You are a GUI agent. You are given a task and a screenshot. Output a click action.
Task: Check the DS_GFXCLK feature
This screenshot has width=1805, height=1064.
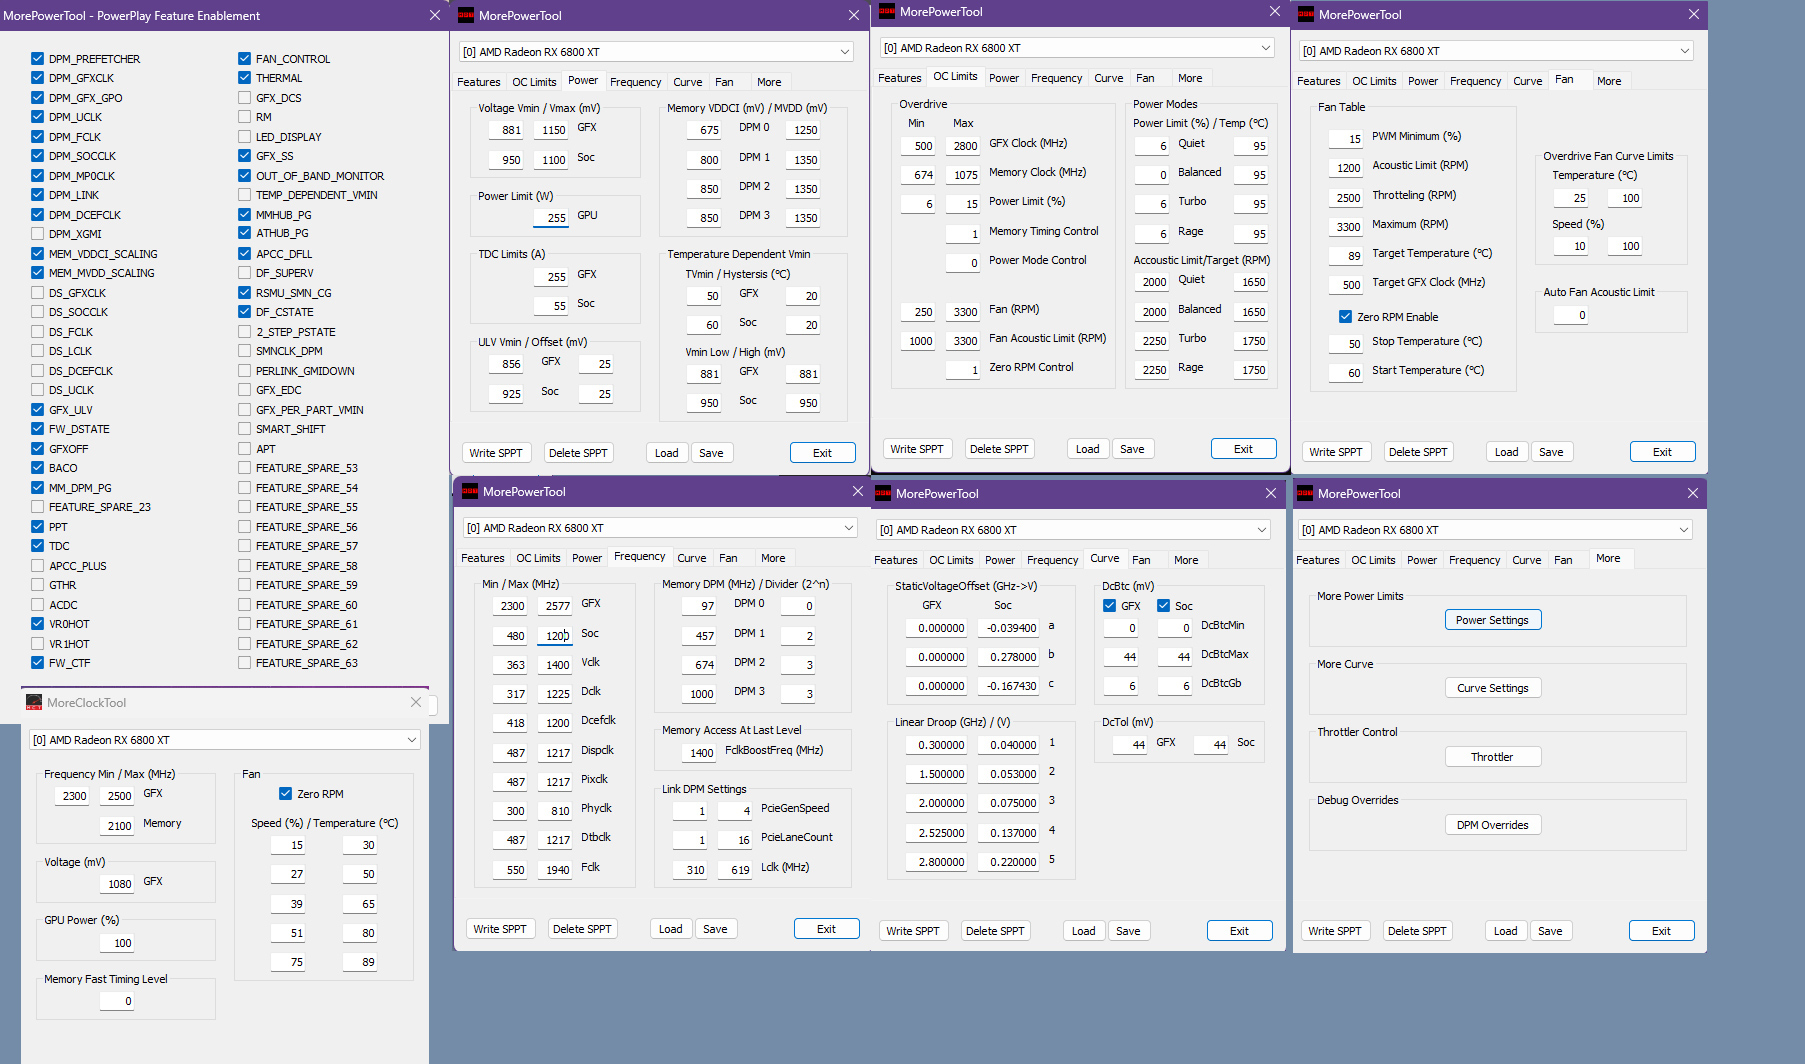37,292
